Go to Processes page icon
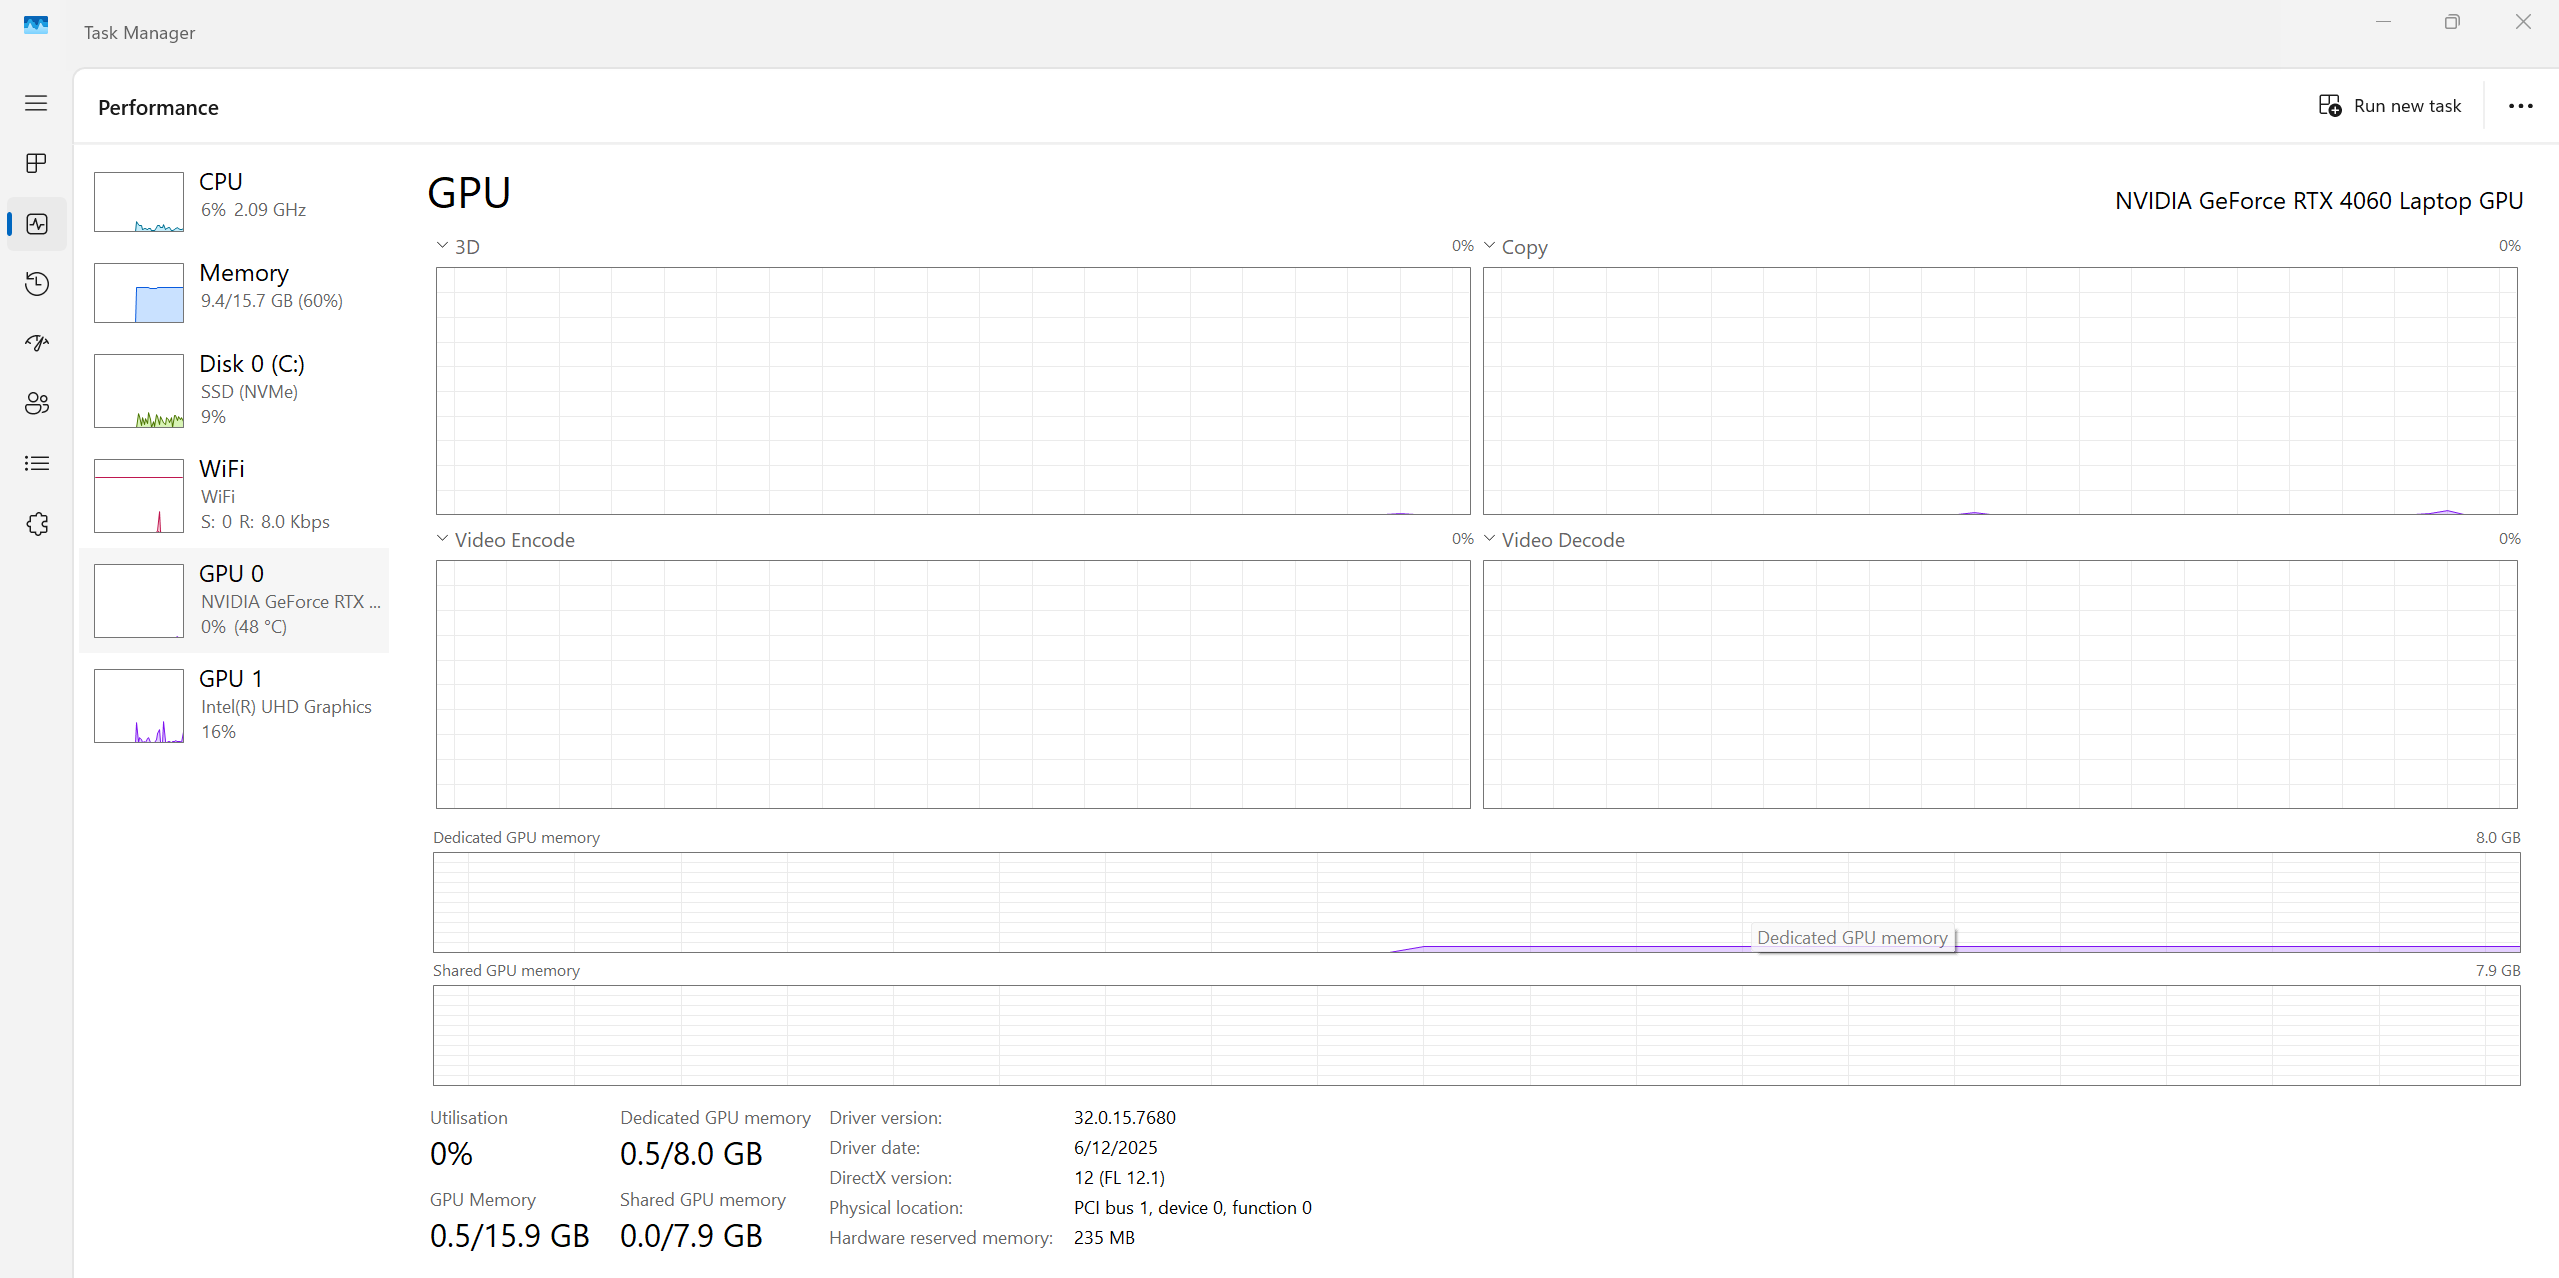Viewport: 2559px width, 1278px height. click(x=36, y=163)
